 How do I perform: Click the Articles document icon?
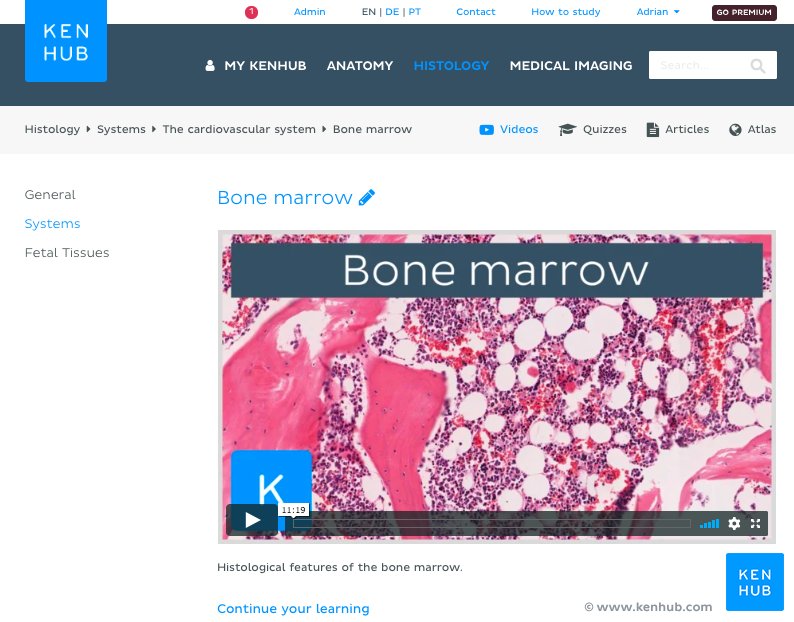[x=653, y=130]
